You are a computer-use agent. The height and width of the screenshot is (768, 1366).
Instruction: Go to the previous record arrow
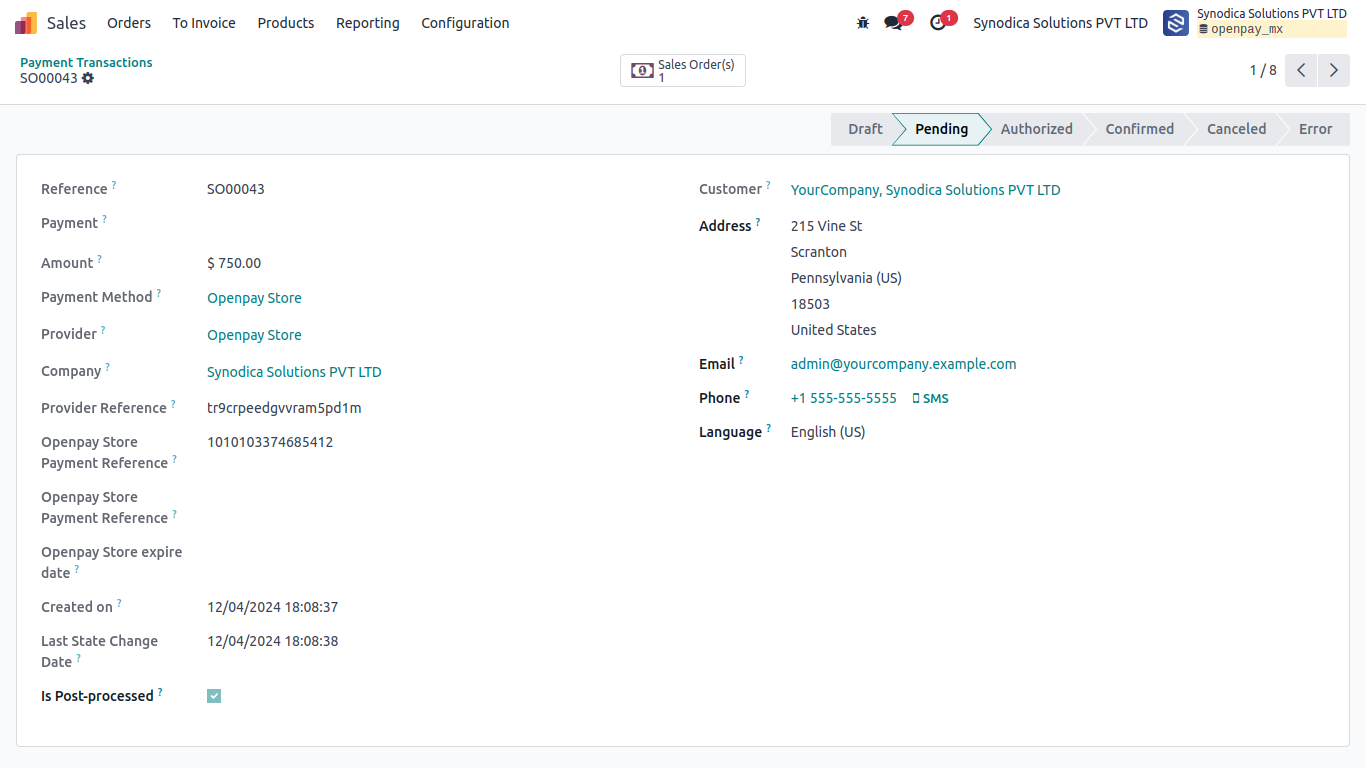point(1301,70)
